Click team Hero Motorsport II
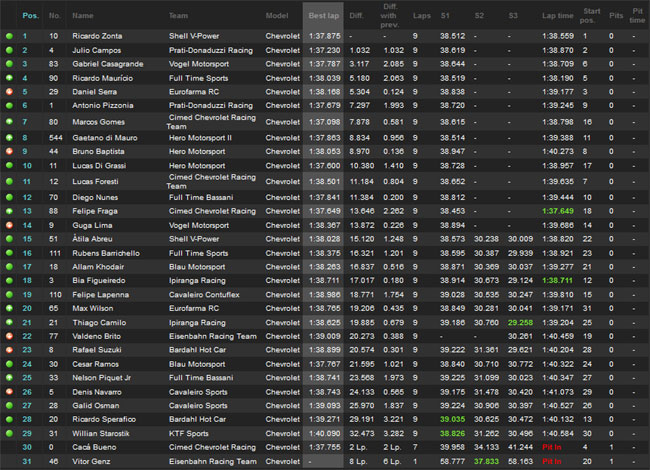The image size is (650, 470). [200, 138]
